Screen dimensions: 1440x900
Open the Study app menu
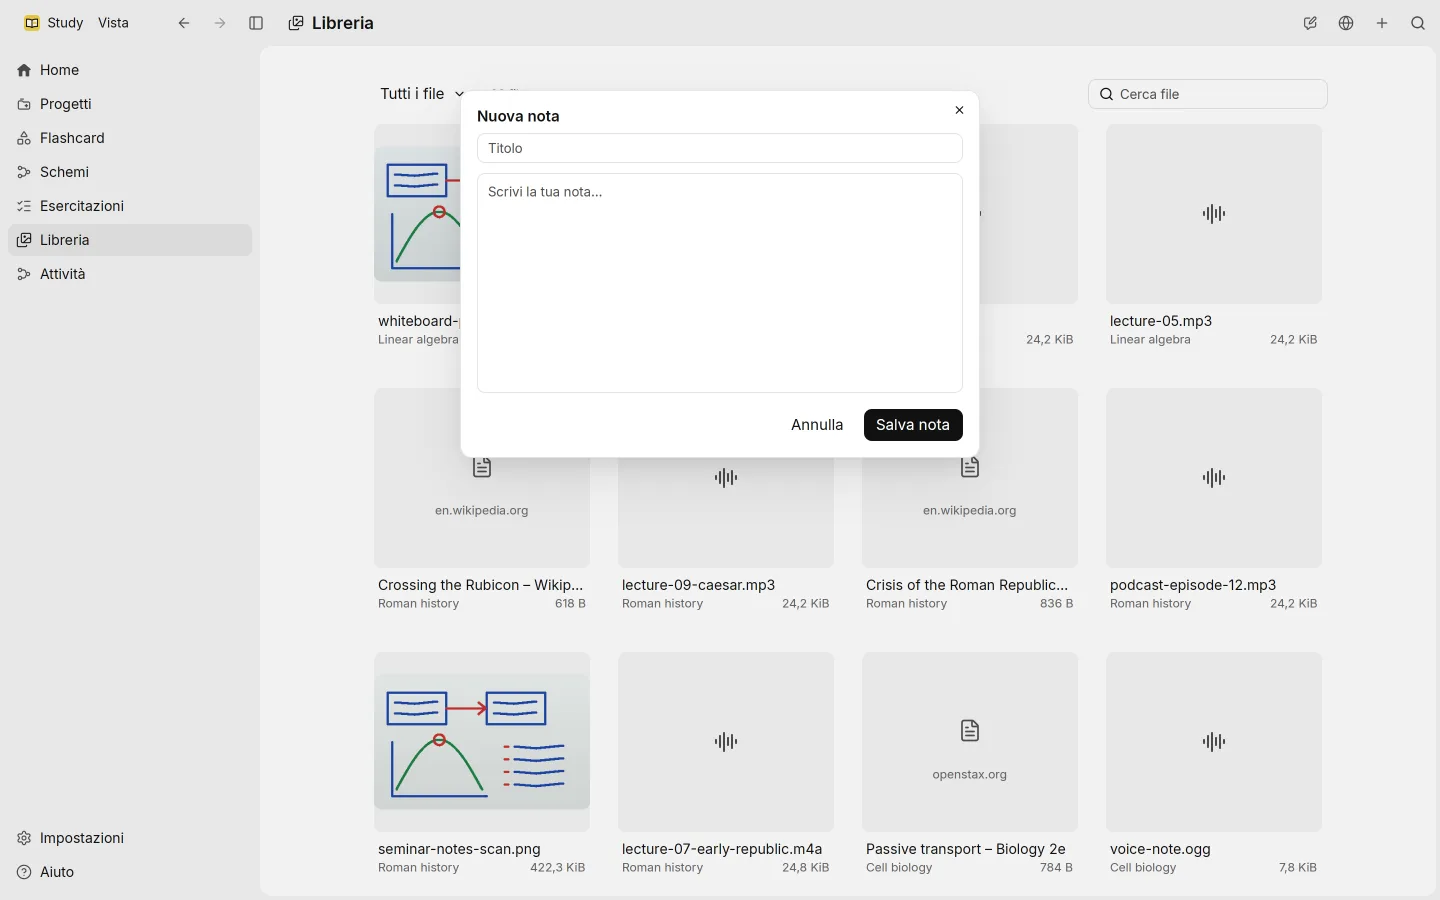point(54,23)
